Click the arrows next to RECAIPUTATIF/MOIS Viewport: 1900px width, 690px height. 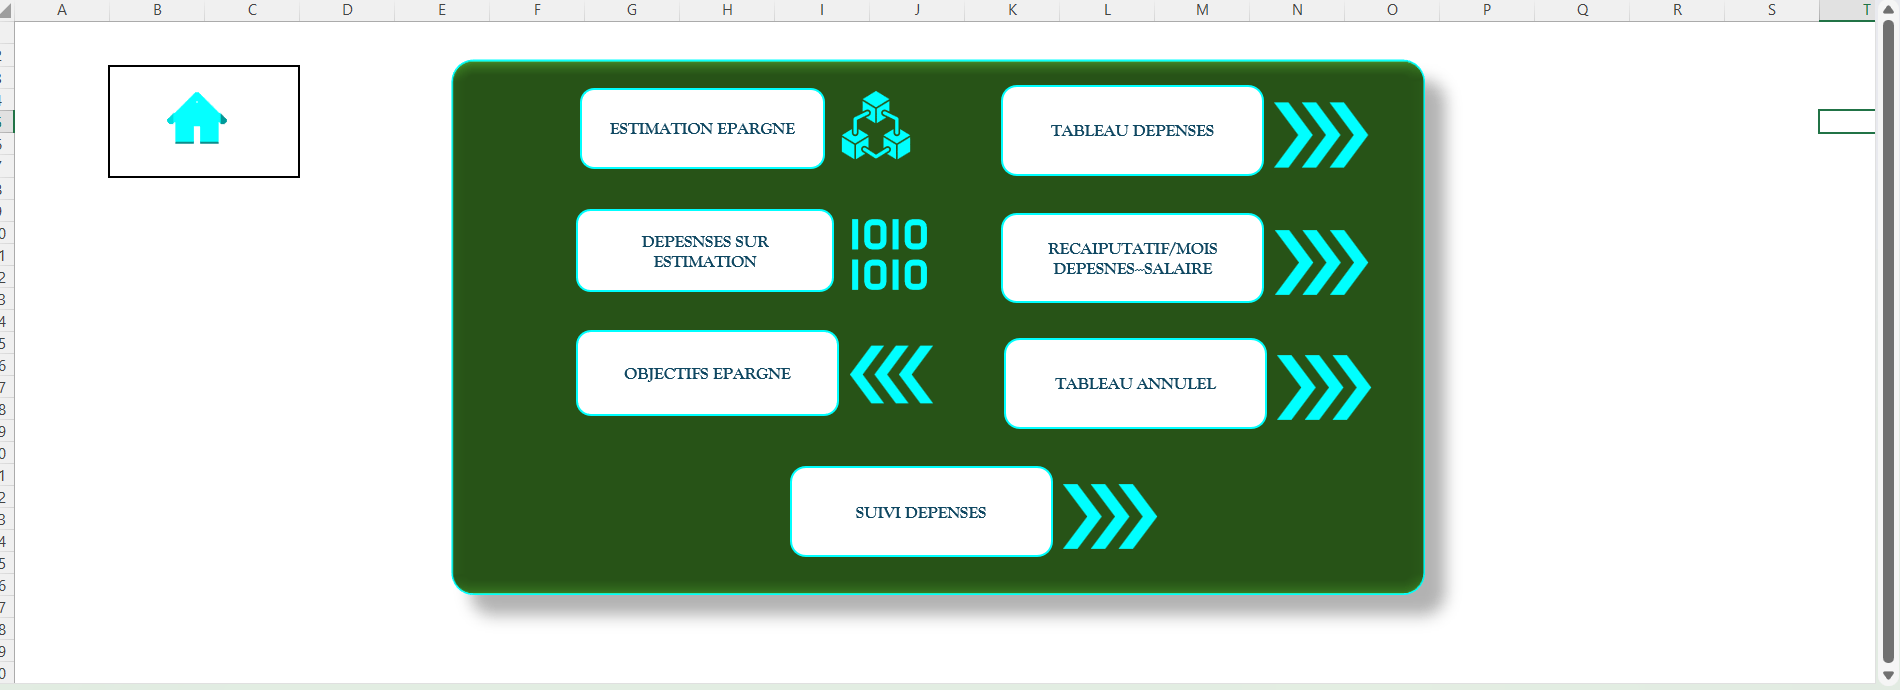(1321, 262)
